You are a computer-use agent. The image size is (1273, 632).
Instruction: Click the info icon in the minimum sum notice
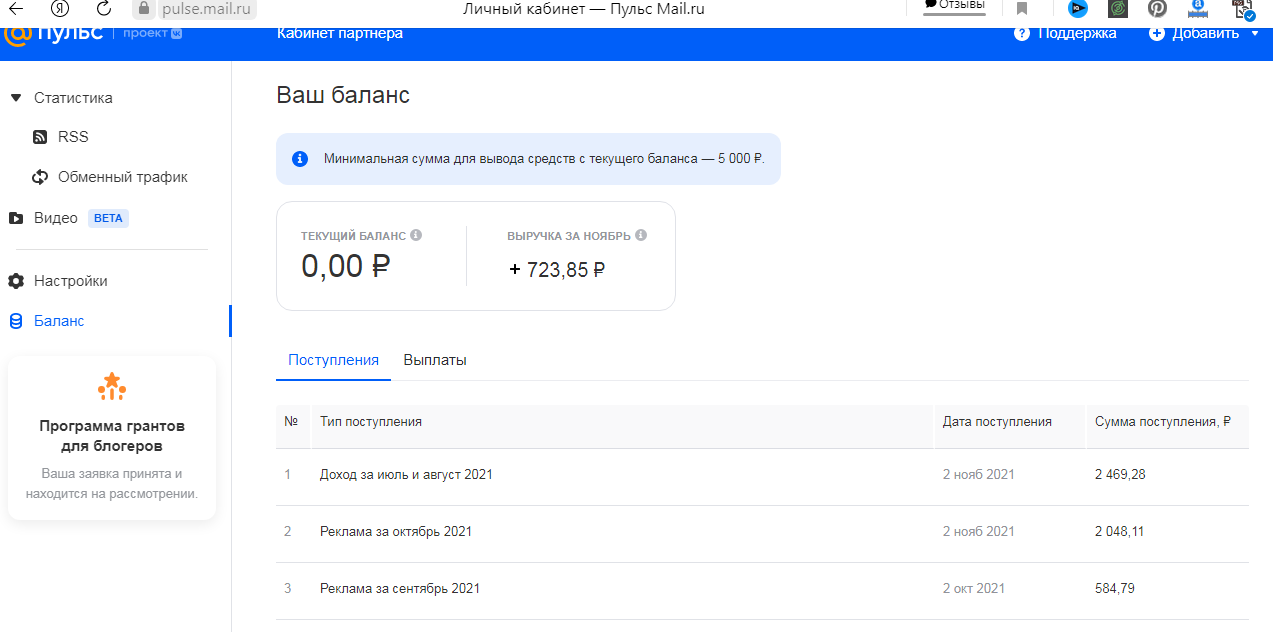[x=300, y=159]
